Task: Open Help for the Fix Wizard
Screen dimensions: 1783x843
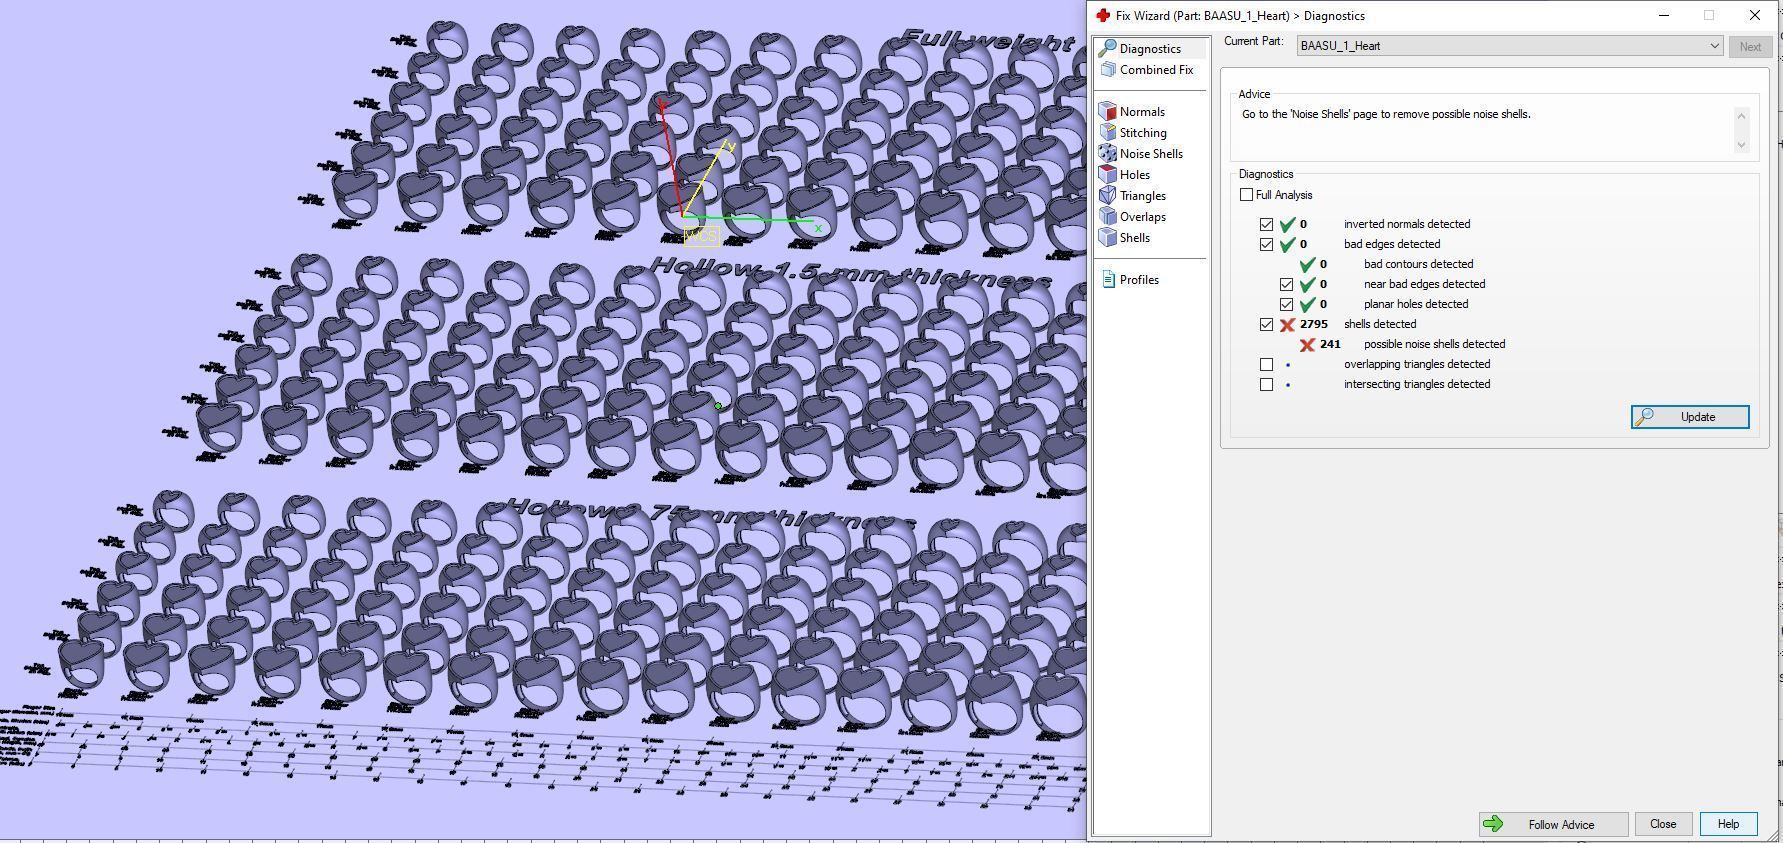Action: click(x=1728, y=824)
